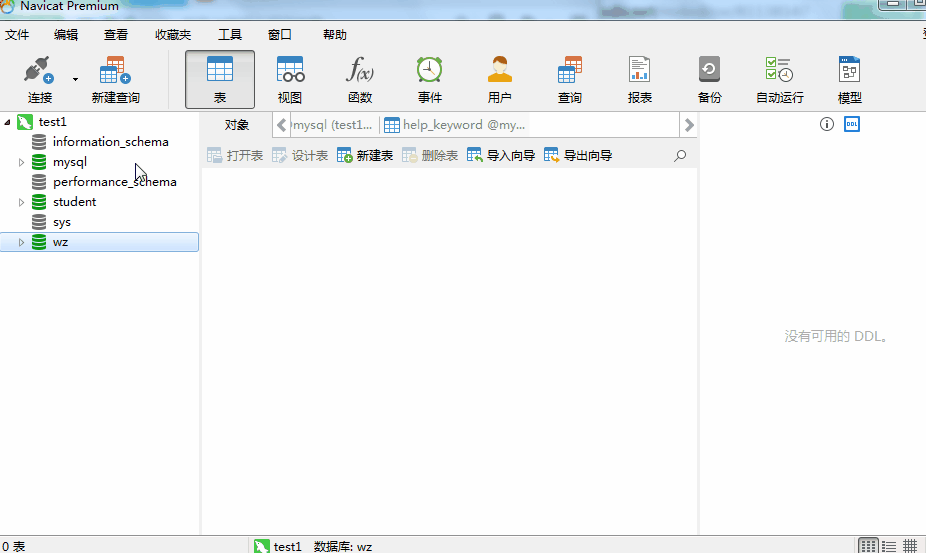Open the Tools (工具) menu
The width and height of the screenshot is (926, 553).
click(x=230, y=35)
